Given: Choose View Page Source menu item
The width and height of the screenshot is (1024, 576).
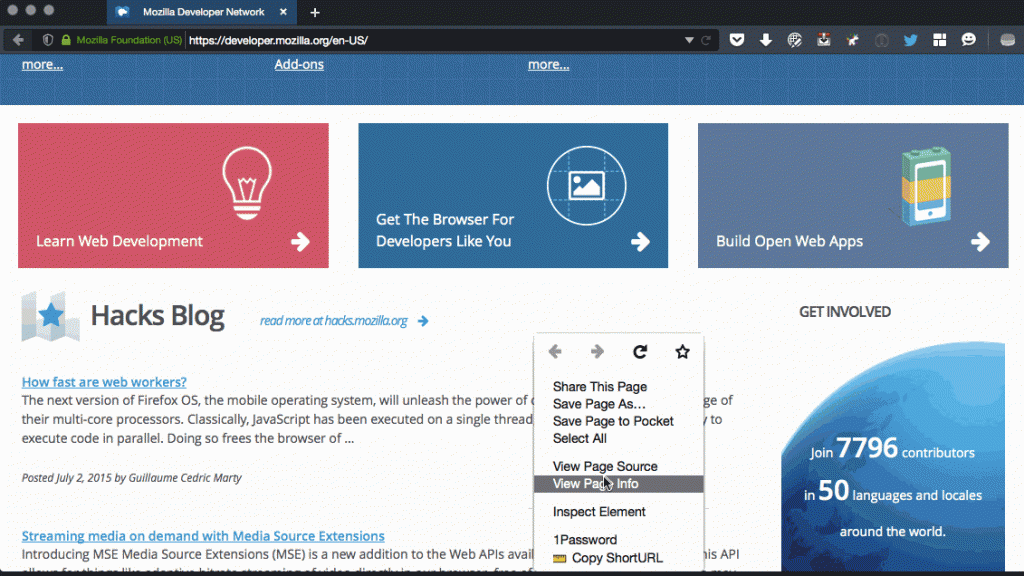Looking at the screenshot, I should click(618, 466).
